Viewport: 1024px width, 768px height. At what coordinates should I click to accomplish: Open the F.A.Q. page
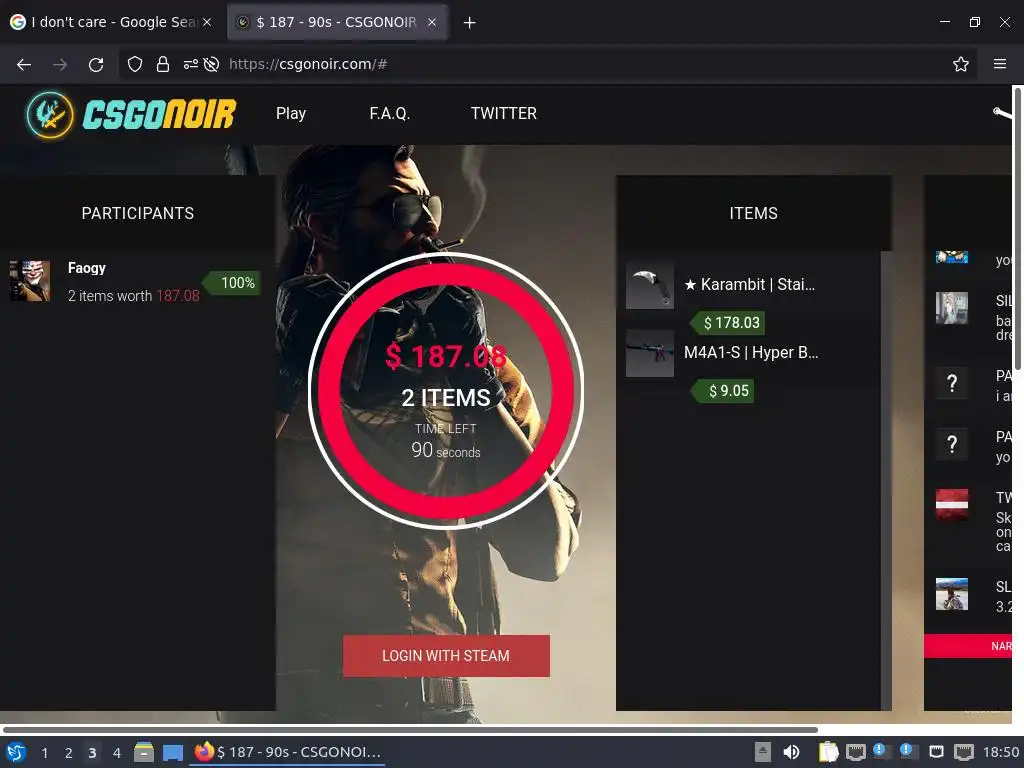point(389,114)
